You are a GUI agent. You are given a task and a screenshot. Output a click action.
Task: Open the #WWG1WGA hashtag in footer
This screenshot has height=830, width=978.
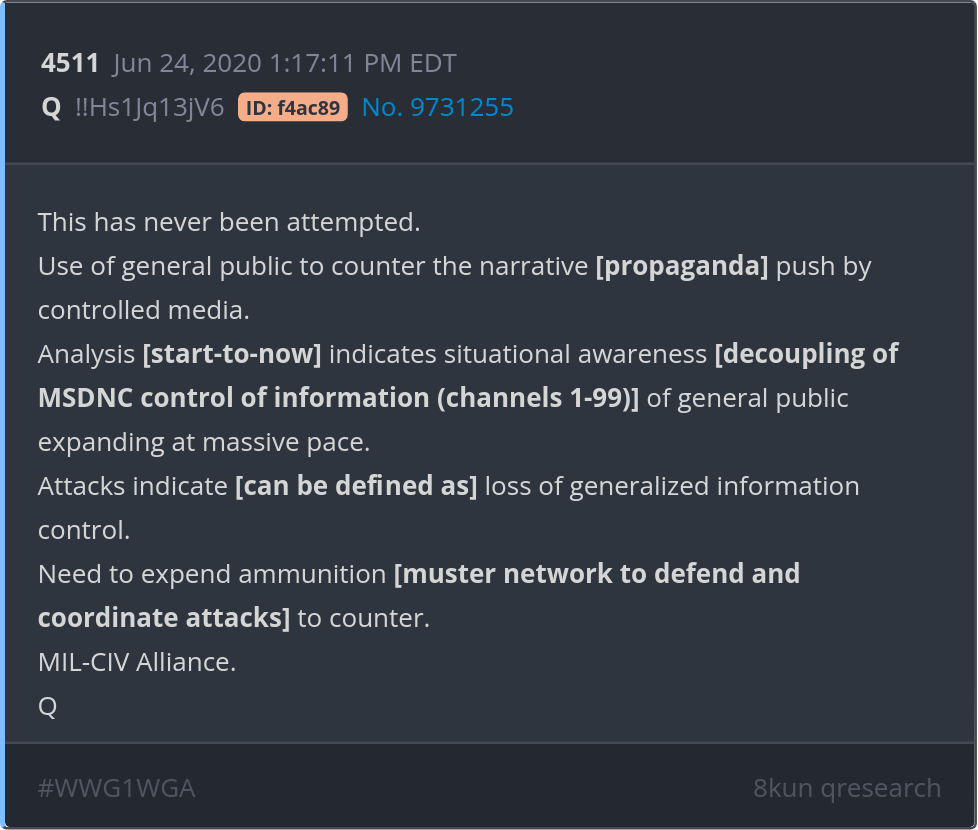[x=116, y=788]
